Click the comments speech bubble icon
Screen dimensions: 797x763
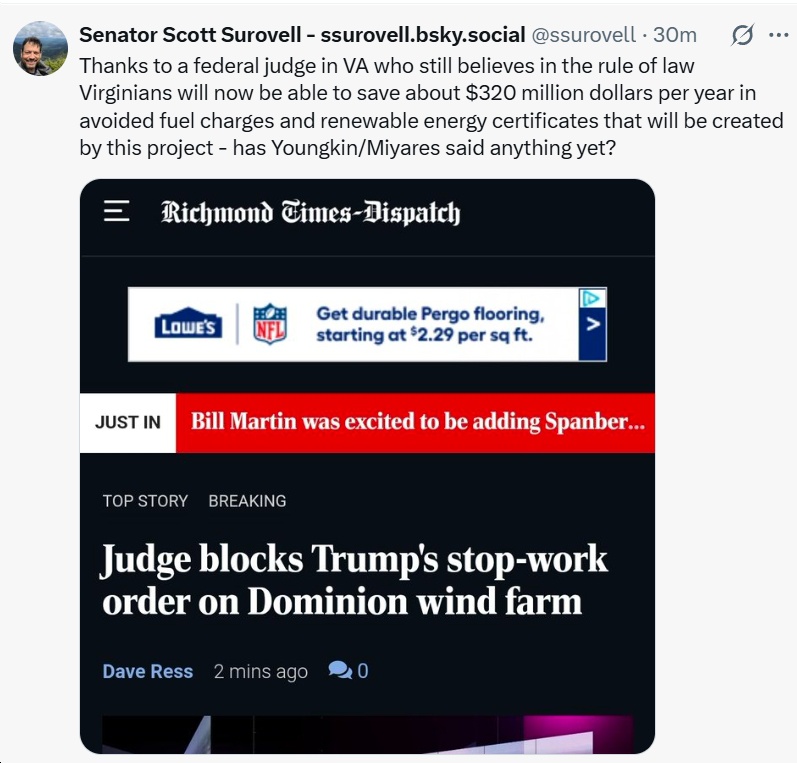pyautogui.click(x=340, y=671)
